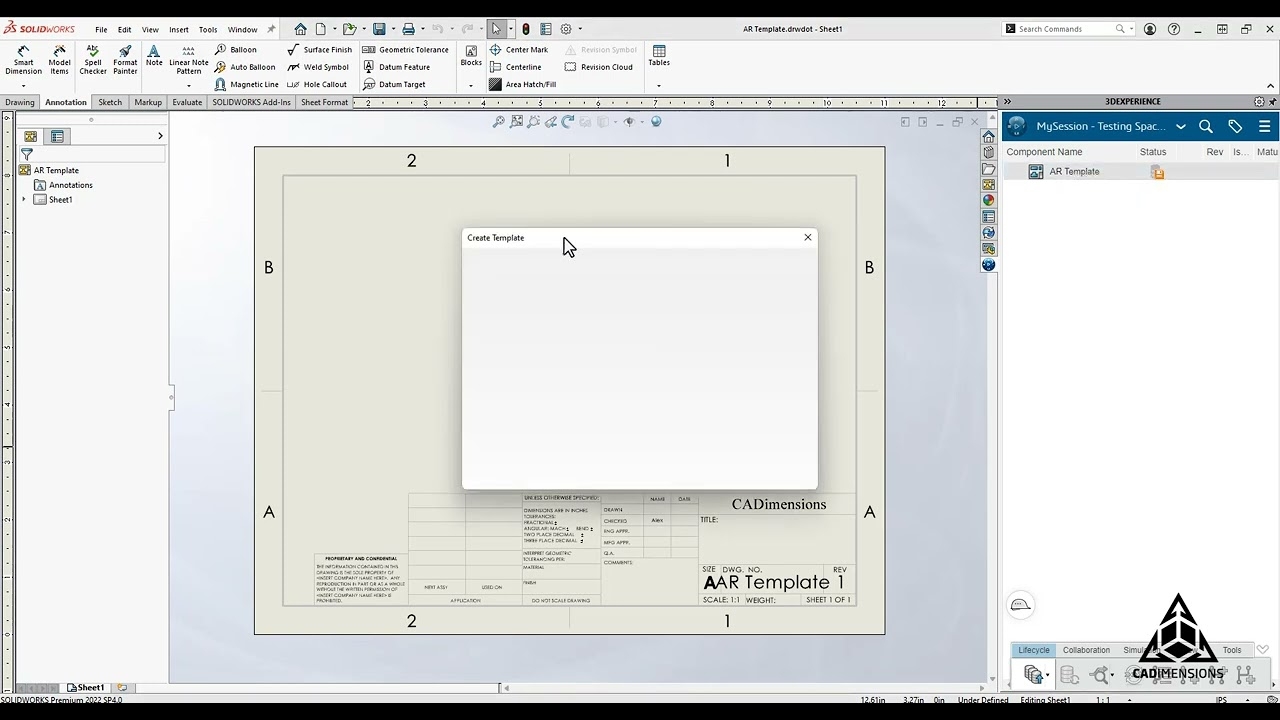Select AR Template row in component list
The height and width of the screenshot is (720, 1280).
point(1141,172)
